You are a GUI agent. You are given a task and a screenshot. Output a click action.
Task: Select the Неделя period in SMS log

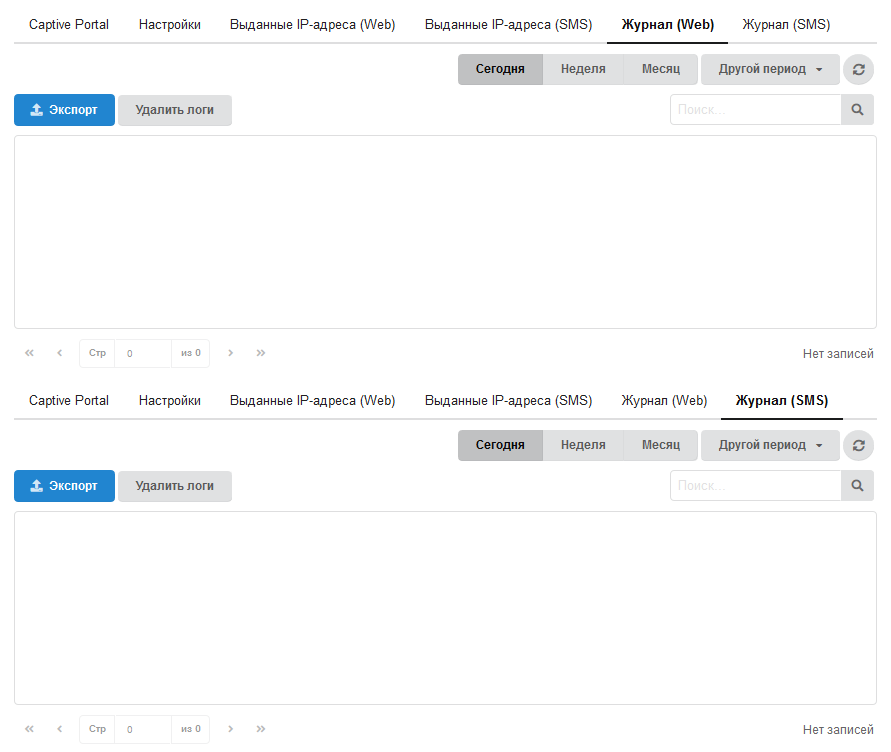(583, 445)
